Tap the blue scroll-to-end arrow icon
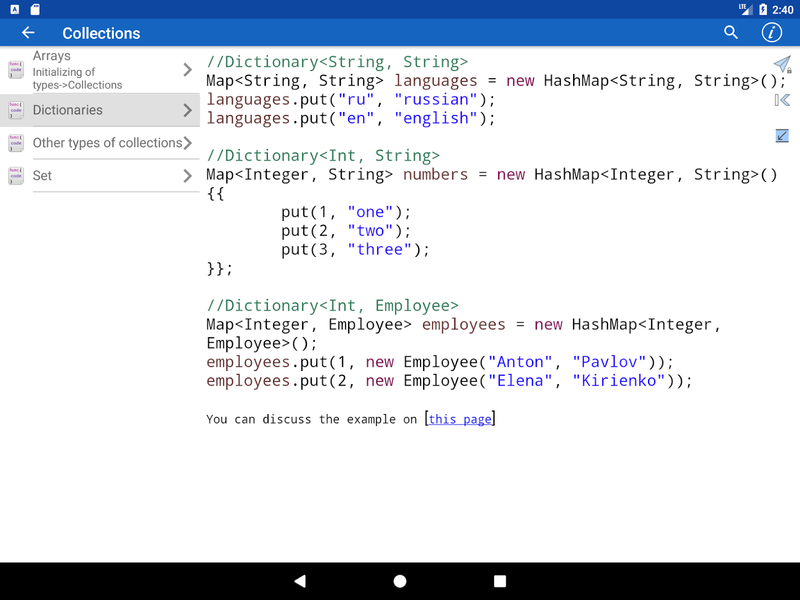This screenshot has height=600, width=800. tap(781, 135)
